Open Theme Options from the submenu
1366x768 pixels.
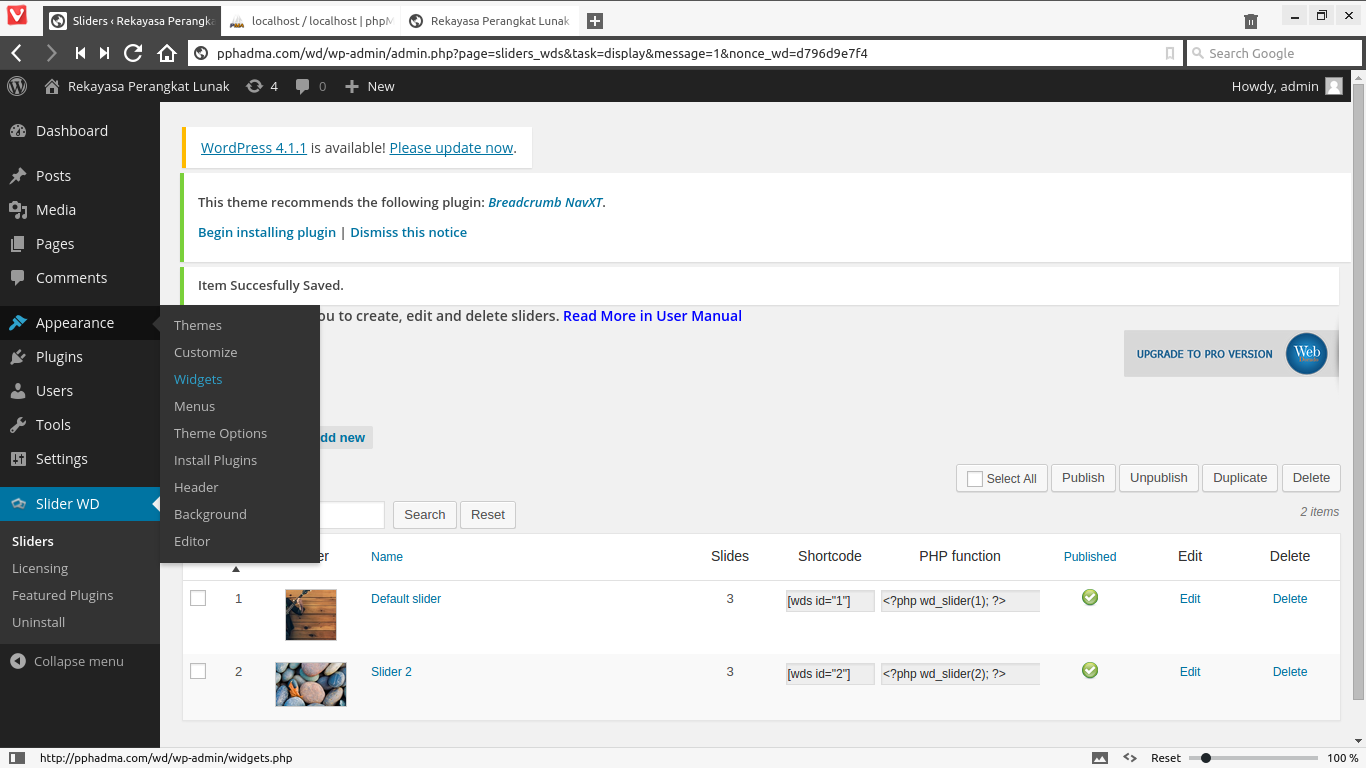tap(220, 433)
